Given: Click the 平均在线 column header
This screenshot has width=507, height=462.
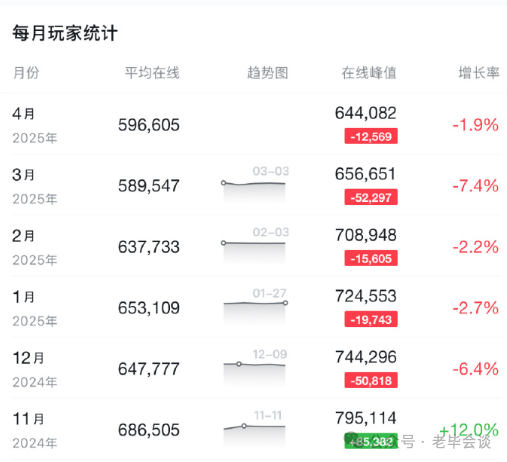Looking at the screenshot, I should [x=152, y=73].
